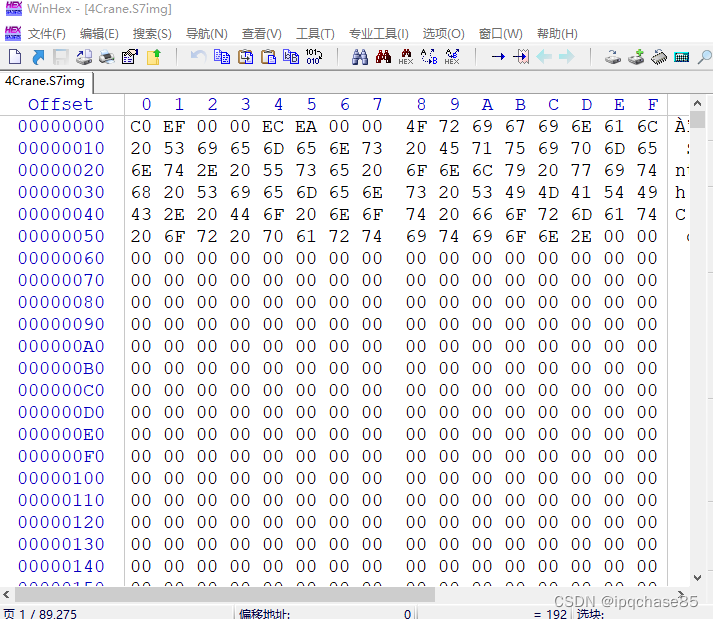Click hex byte 2E in row 00000040
713x619 pixels.
(174, 214)
